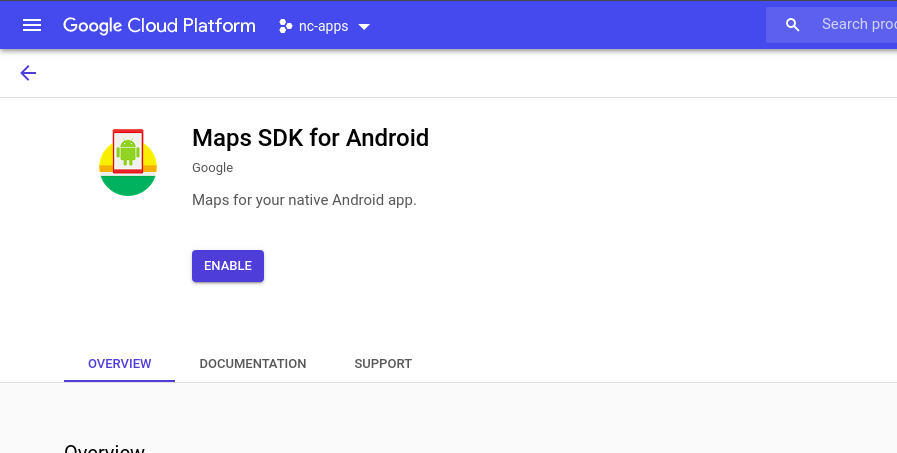The height and width of the screenshot is (453, 897).
Task: Click the 'Google' publisher label
Action: coord(212,168)
